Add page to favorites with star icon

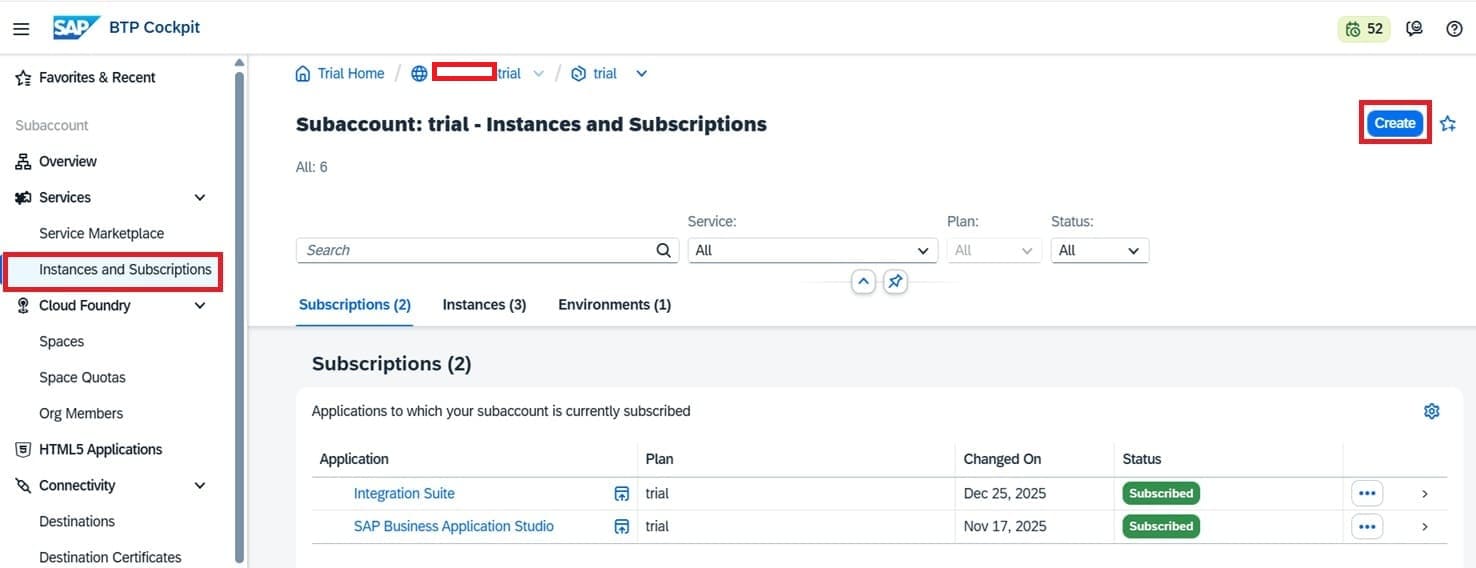click(1448, 124)
